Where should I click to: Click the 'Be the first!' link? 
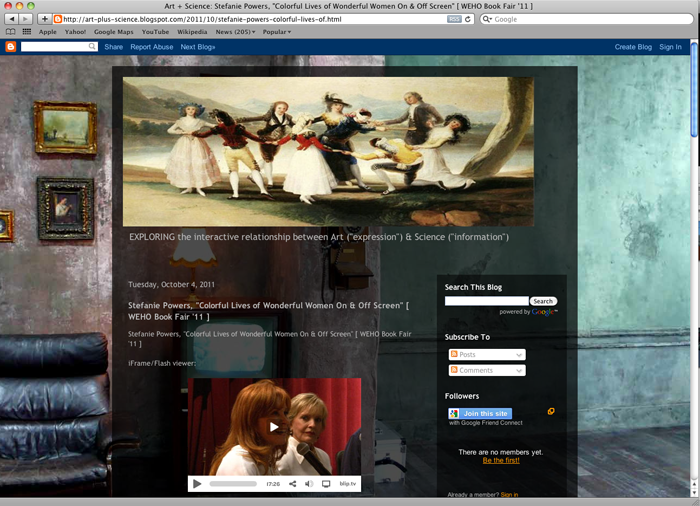click(501, 460)
